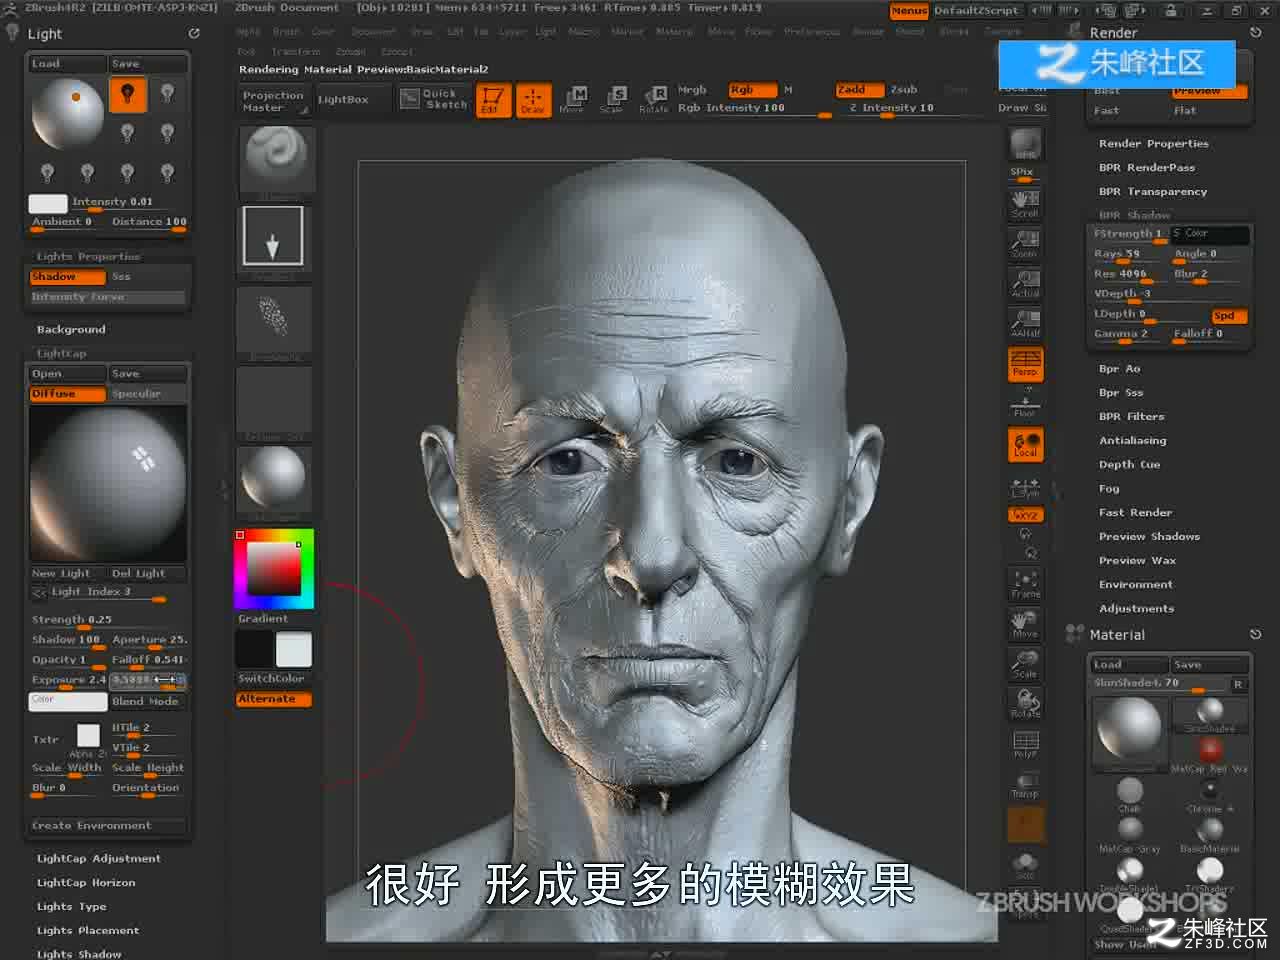The height and width of the screenshot is (960, 1280).
Task: Select the Scale tool in top shelf
Action: [x=612, y=100]
